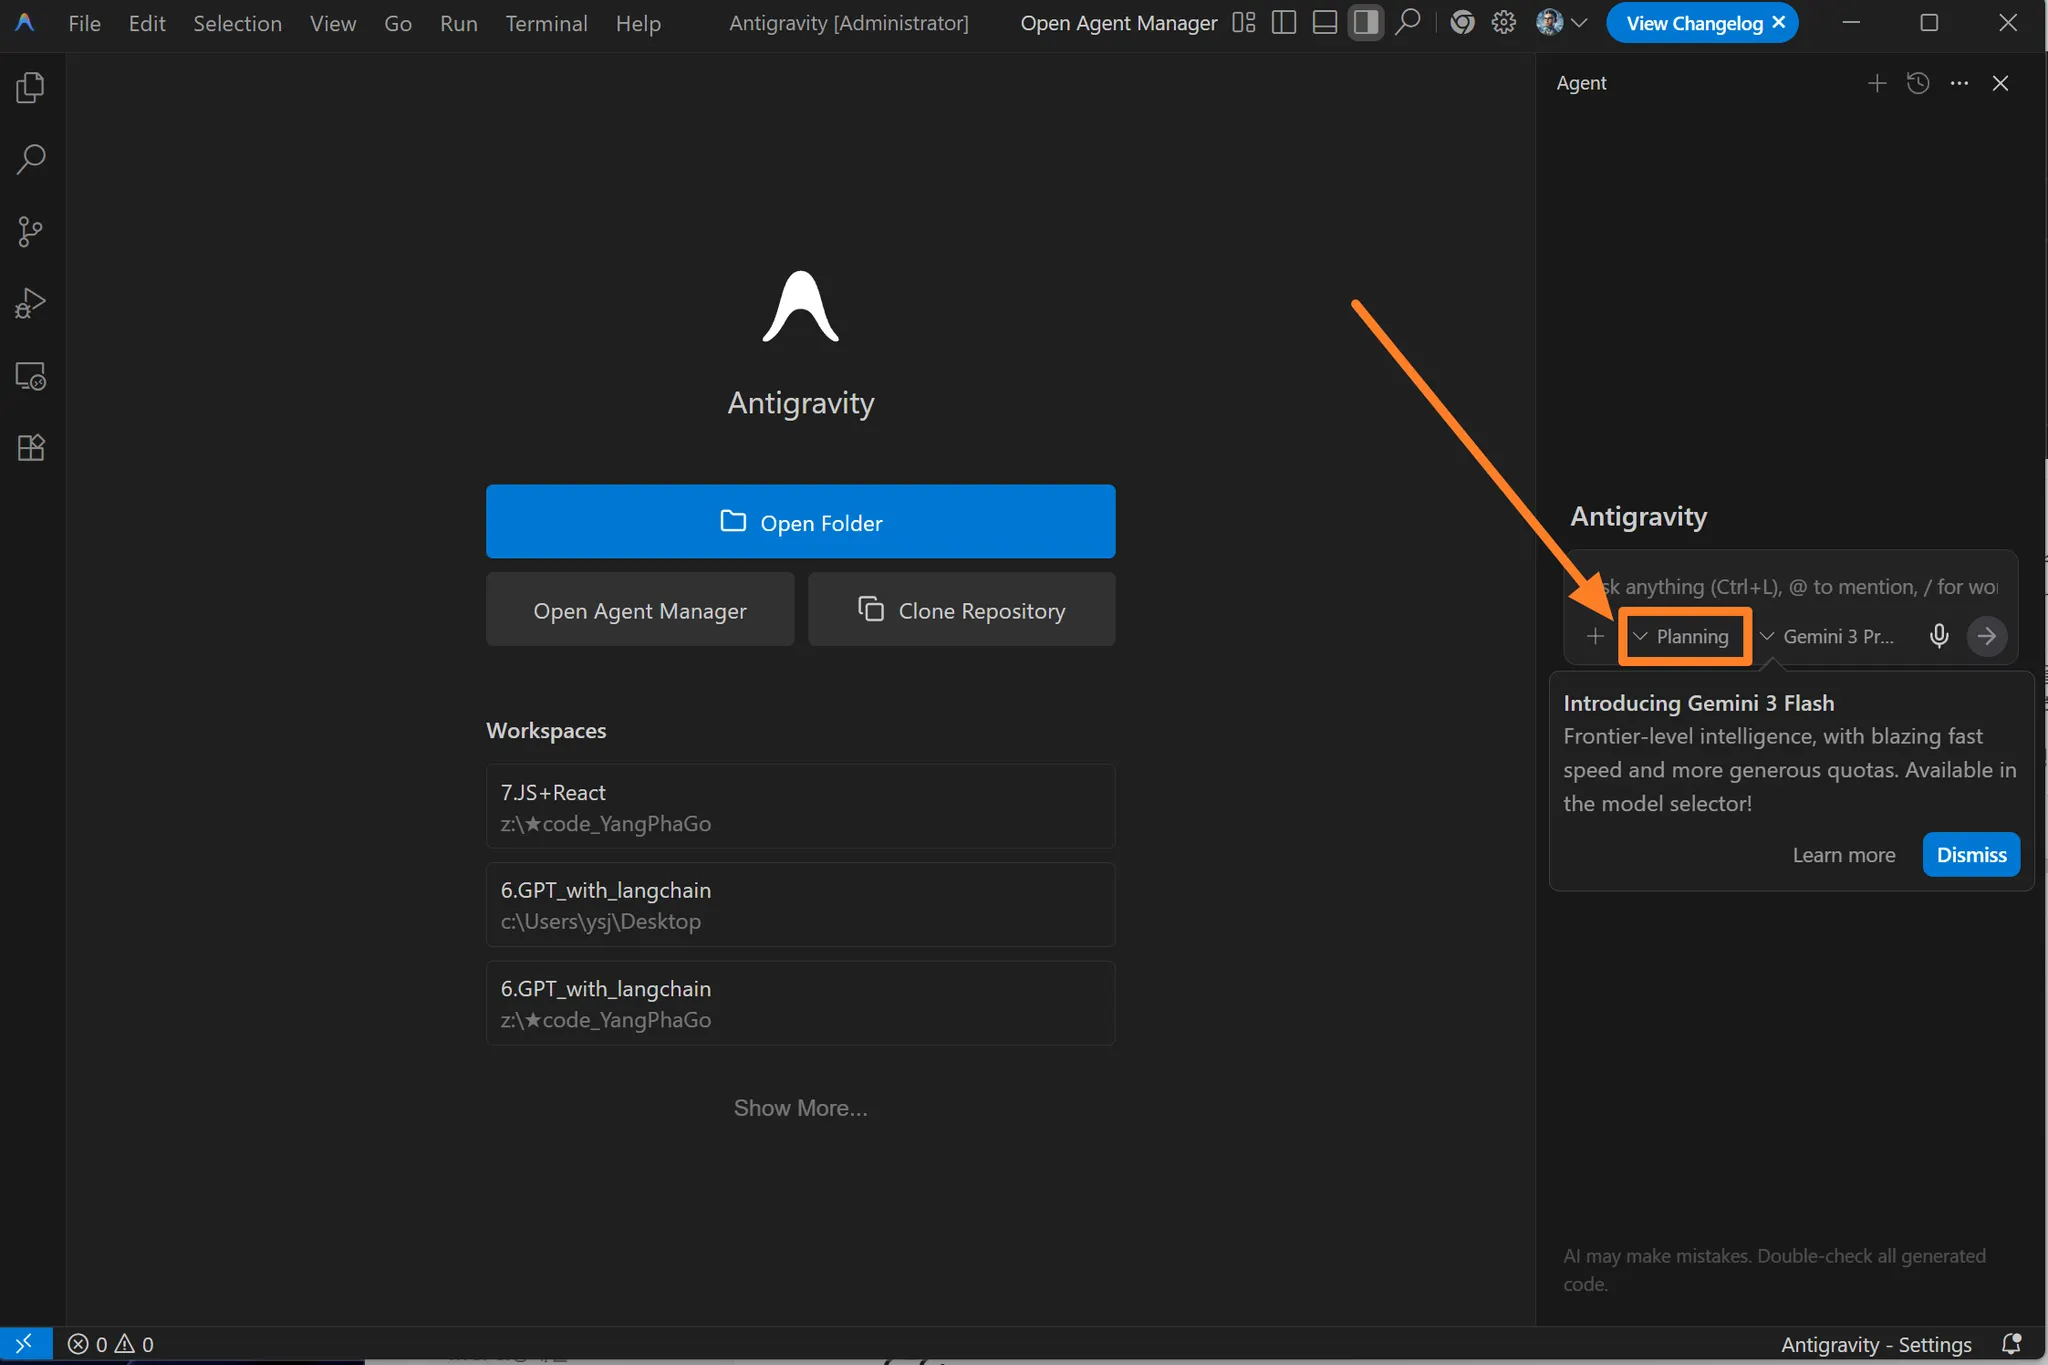Toggle the primary side bar layout

point(1284,22)
